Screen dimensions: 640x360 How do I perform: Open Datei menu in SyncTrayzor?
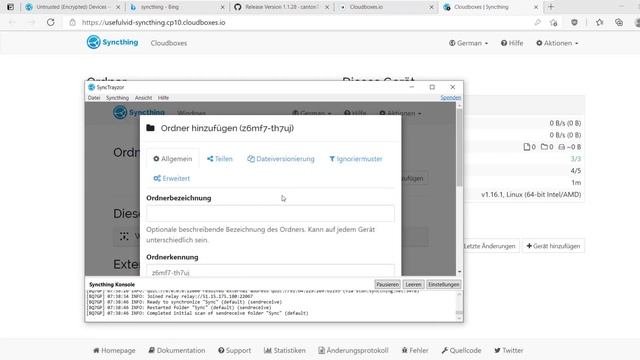coord(94,98)
